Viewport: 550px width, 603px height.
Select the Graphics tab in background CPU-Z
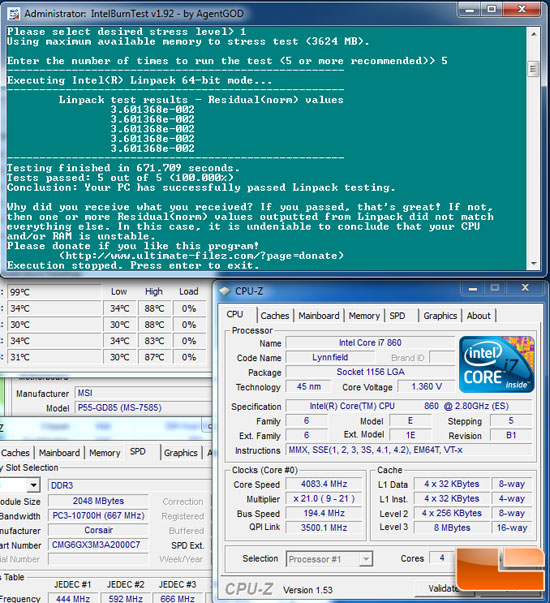(180, 453)
